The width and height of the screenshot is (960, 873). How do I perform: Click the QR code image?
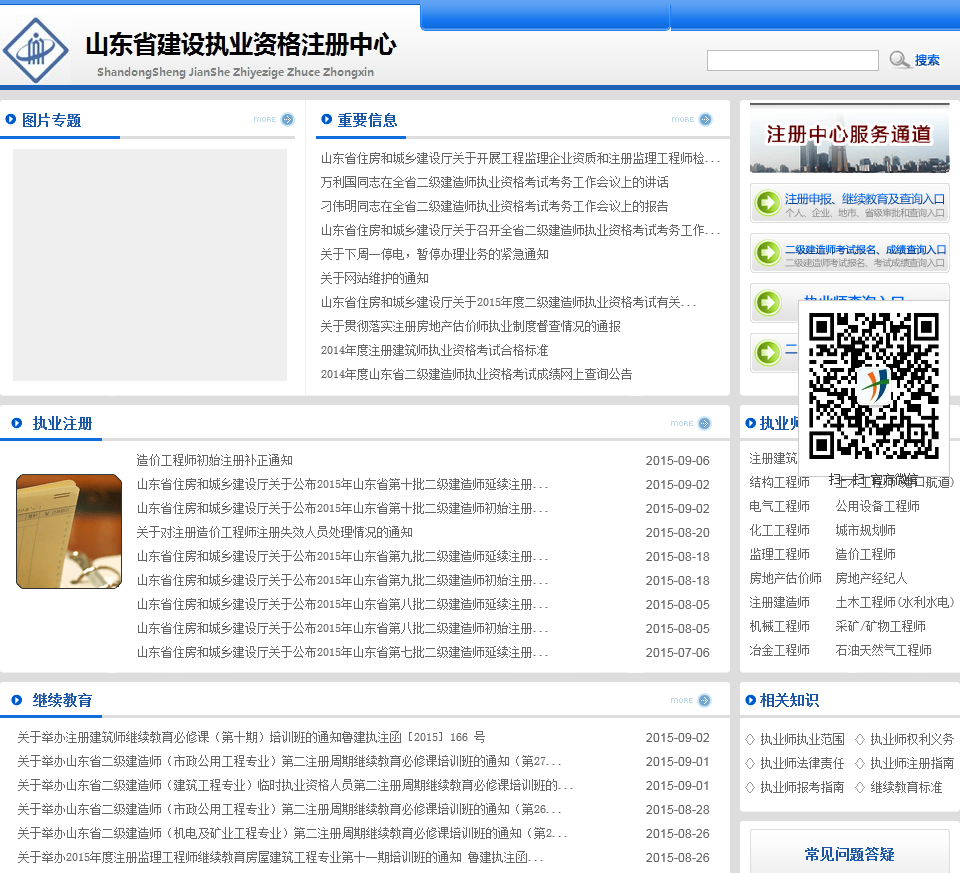tap(873, 385)
